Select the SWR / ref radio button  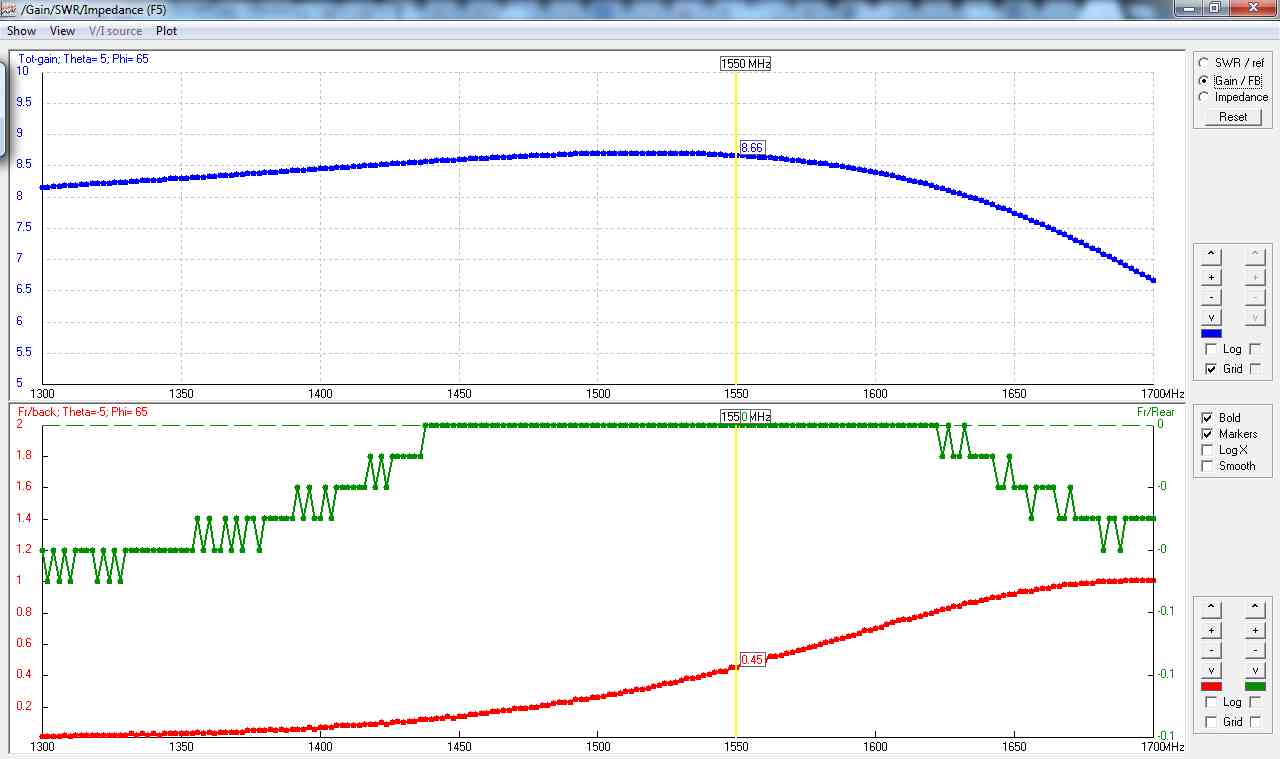pos(1204,63)
